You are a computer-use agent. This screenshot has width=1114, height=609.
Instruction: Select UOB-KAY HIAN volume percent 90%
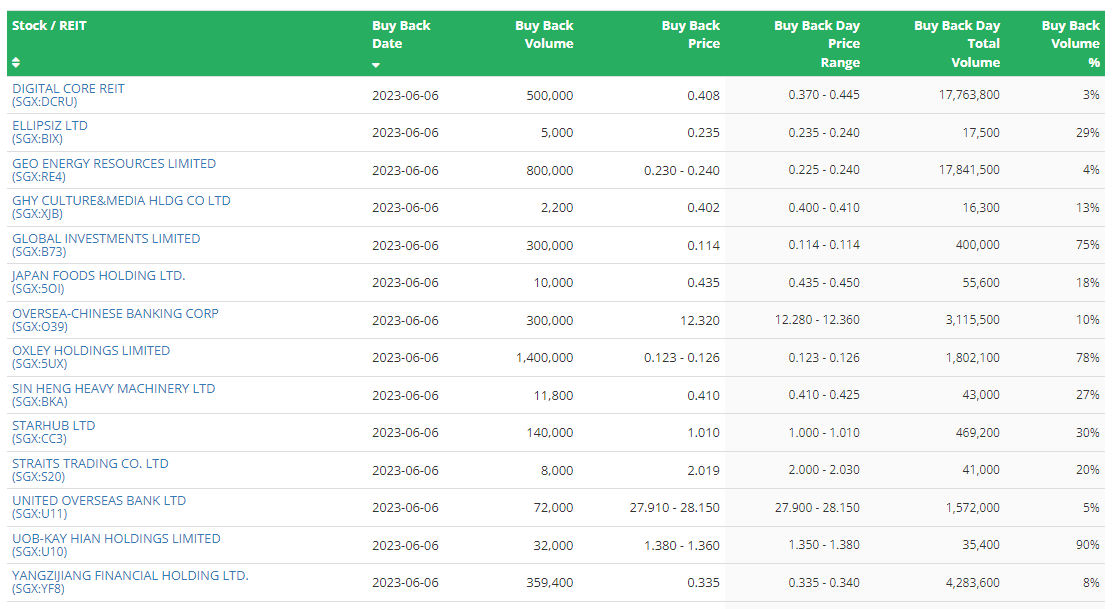1087,544
